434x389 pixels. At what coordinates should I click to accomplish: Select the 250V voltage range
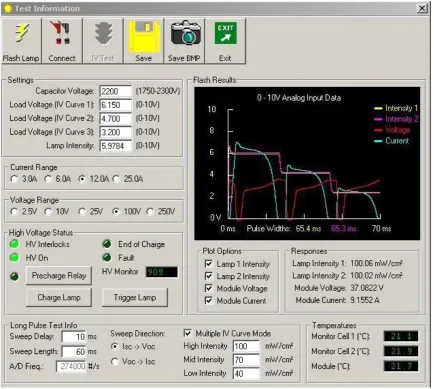tap(150, 212)
